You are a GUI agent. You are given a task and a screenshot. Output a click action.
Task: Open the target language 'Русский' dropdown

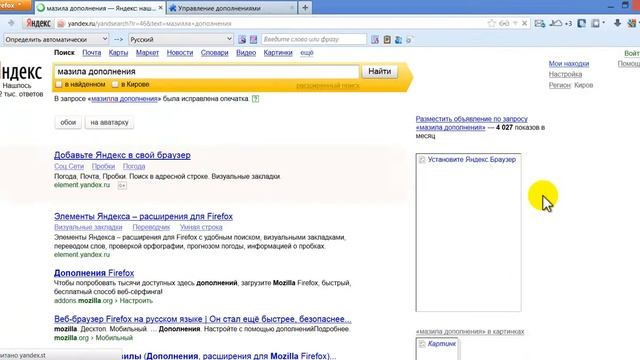(x=181, y=39)
